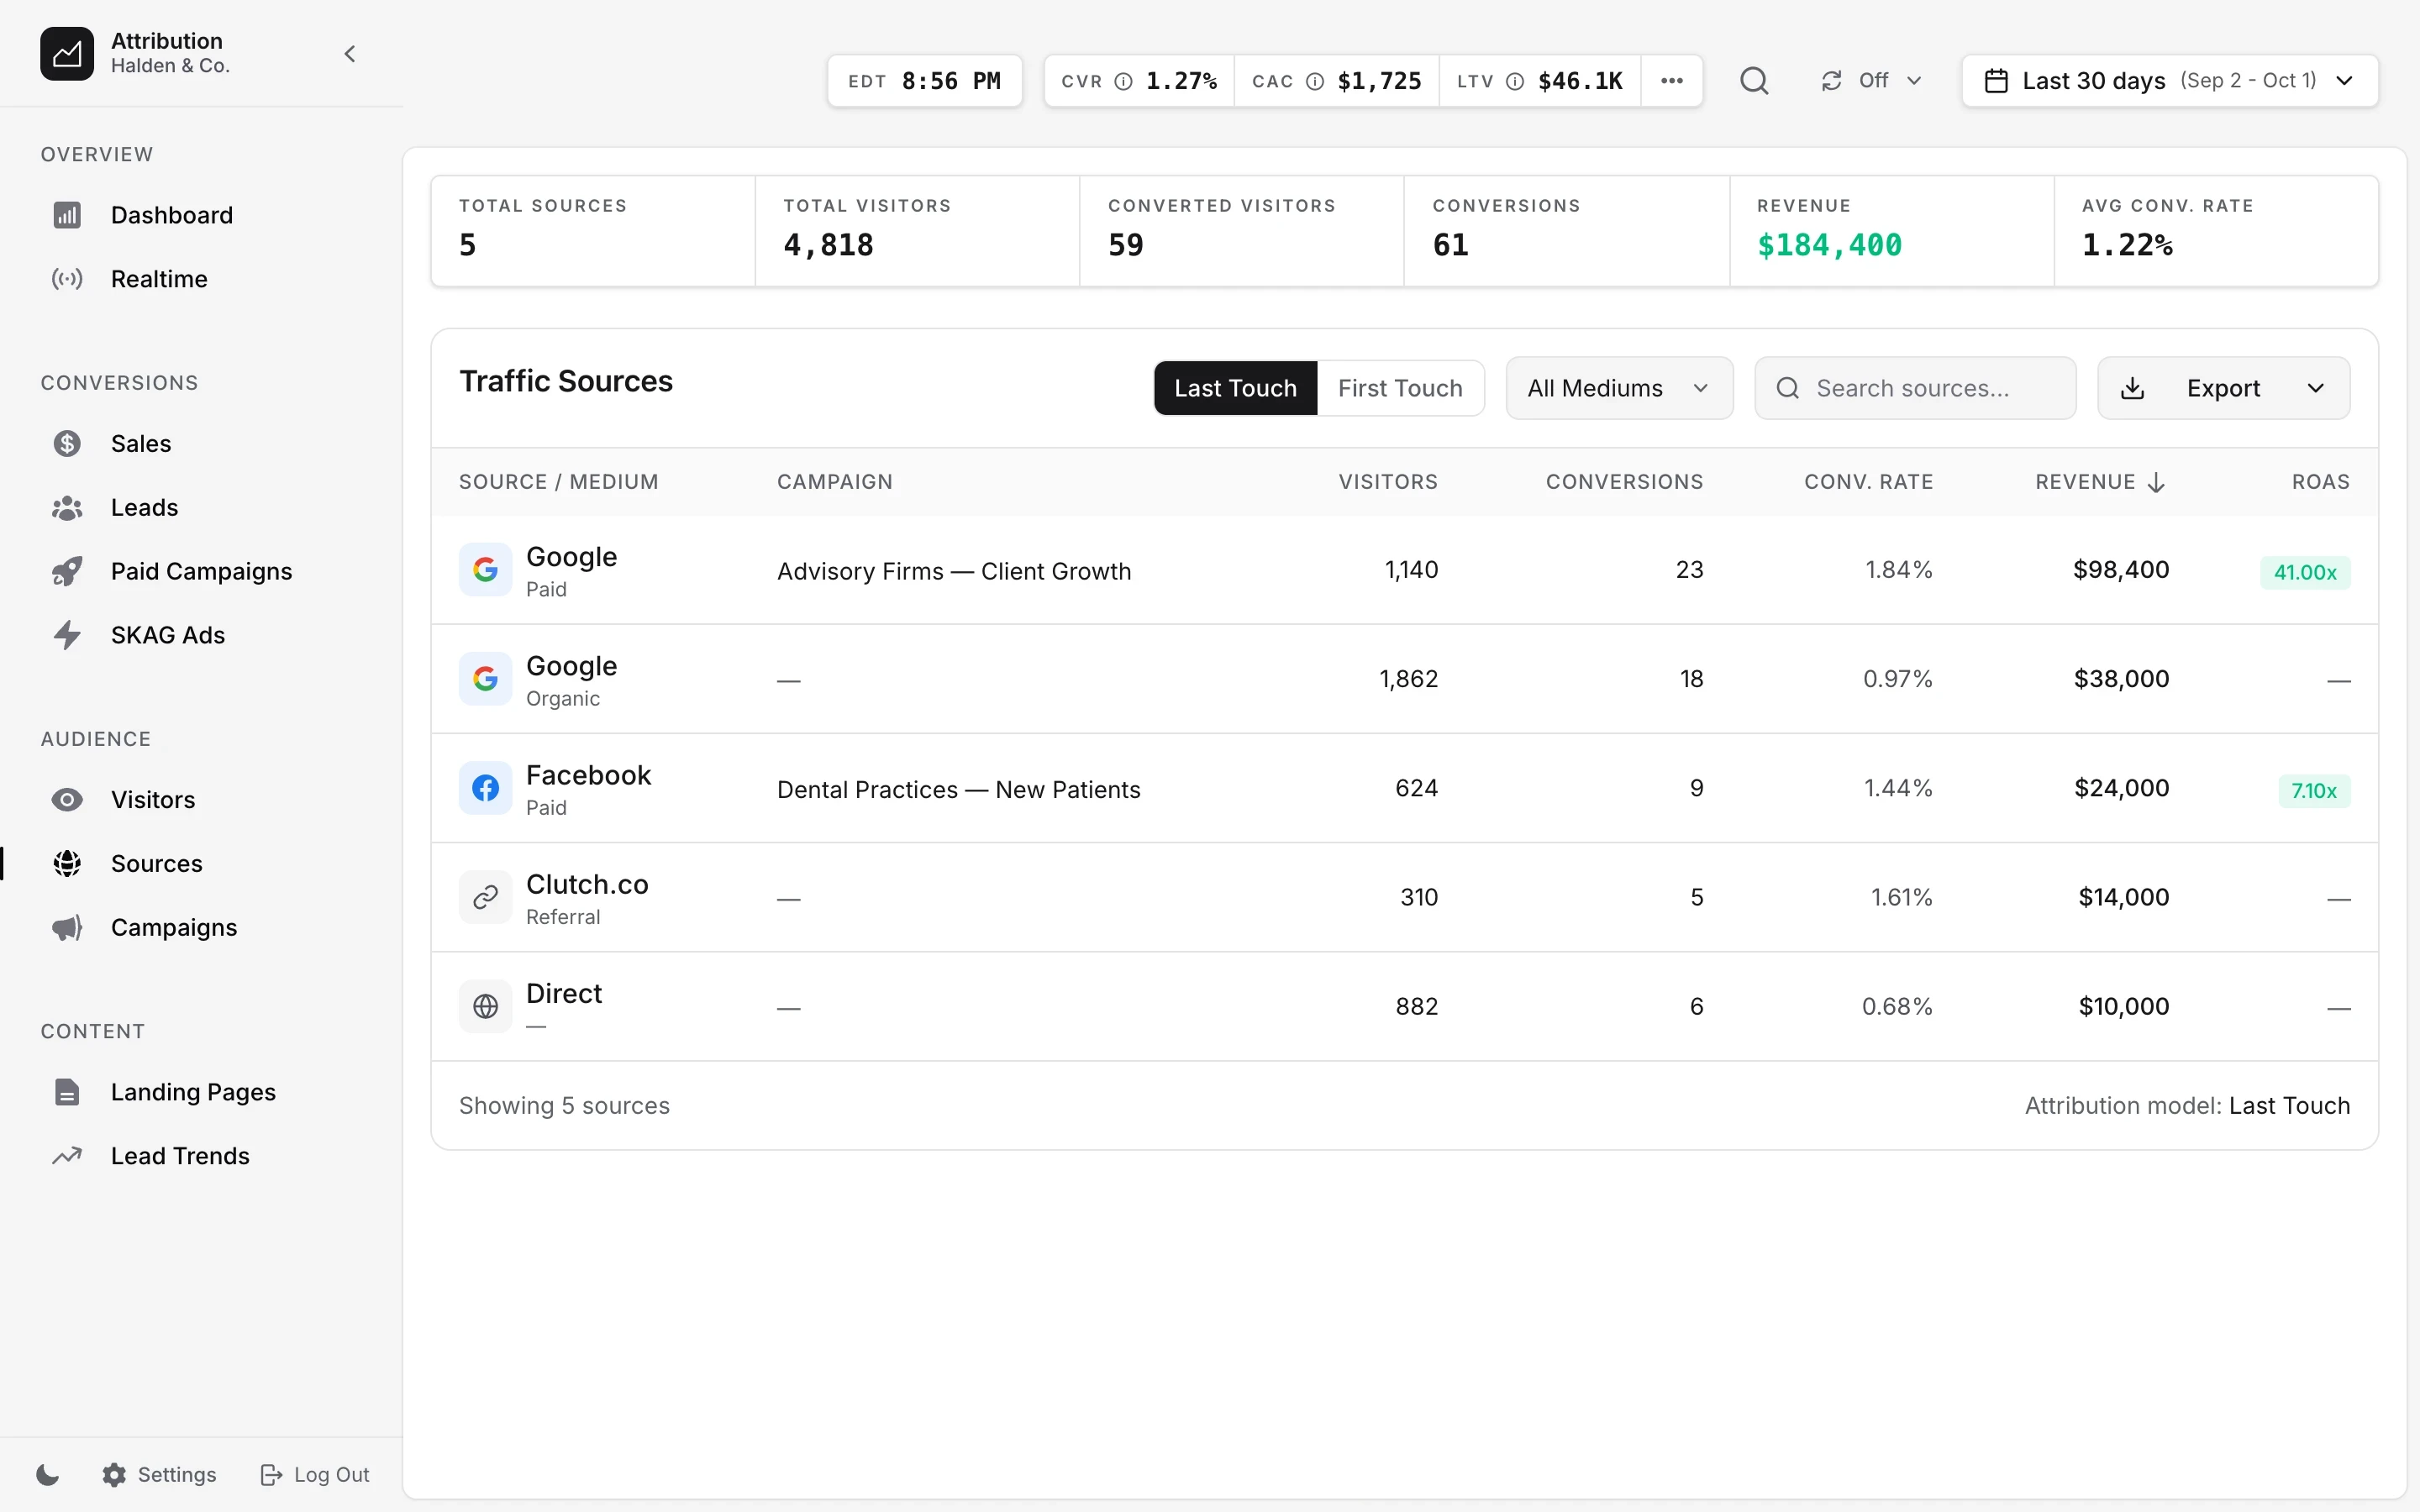The image size is (2420, 1512).
Task: Select the Last Touch attribution toggle
Action: pyautogui.click(x=1235, y=388)
